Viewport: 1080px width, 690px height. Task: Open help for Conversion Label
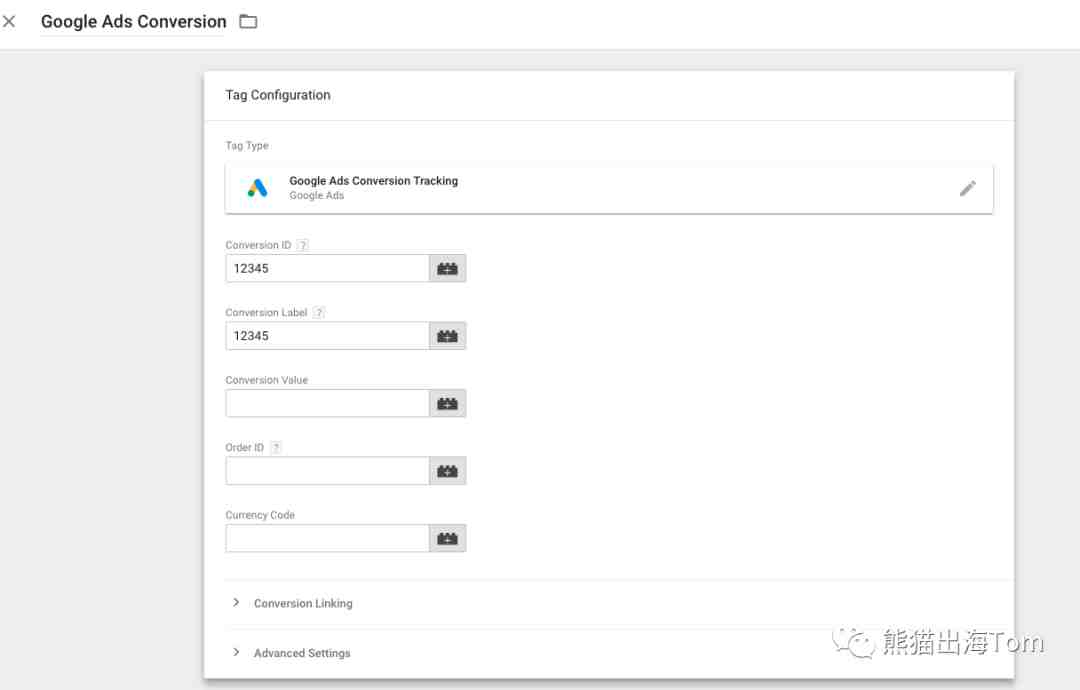(319, 313)
